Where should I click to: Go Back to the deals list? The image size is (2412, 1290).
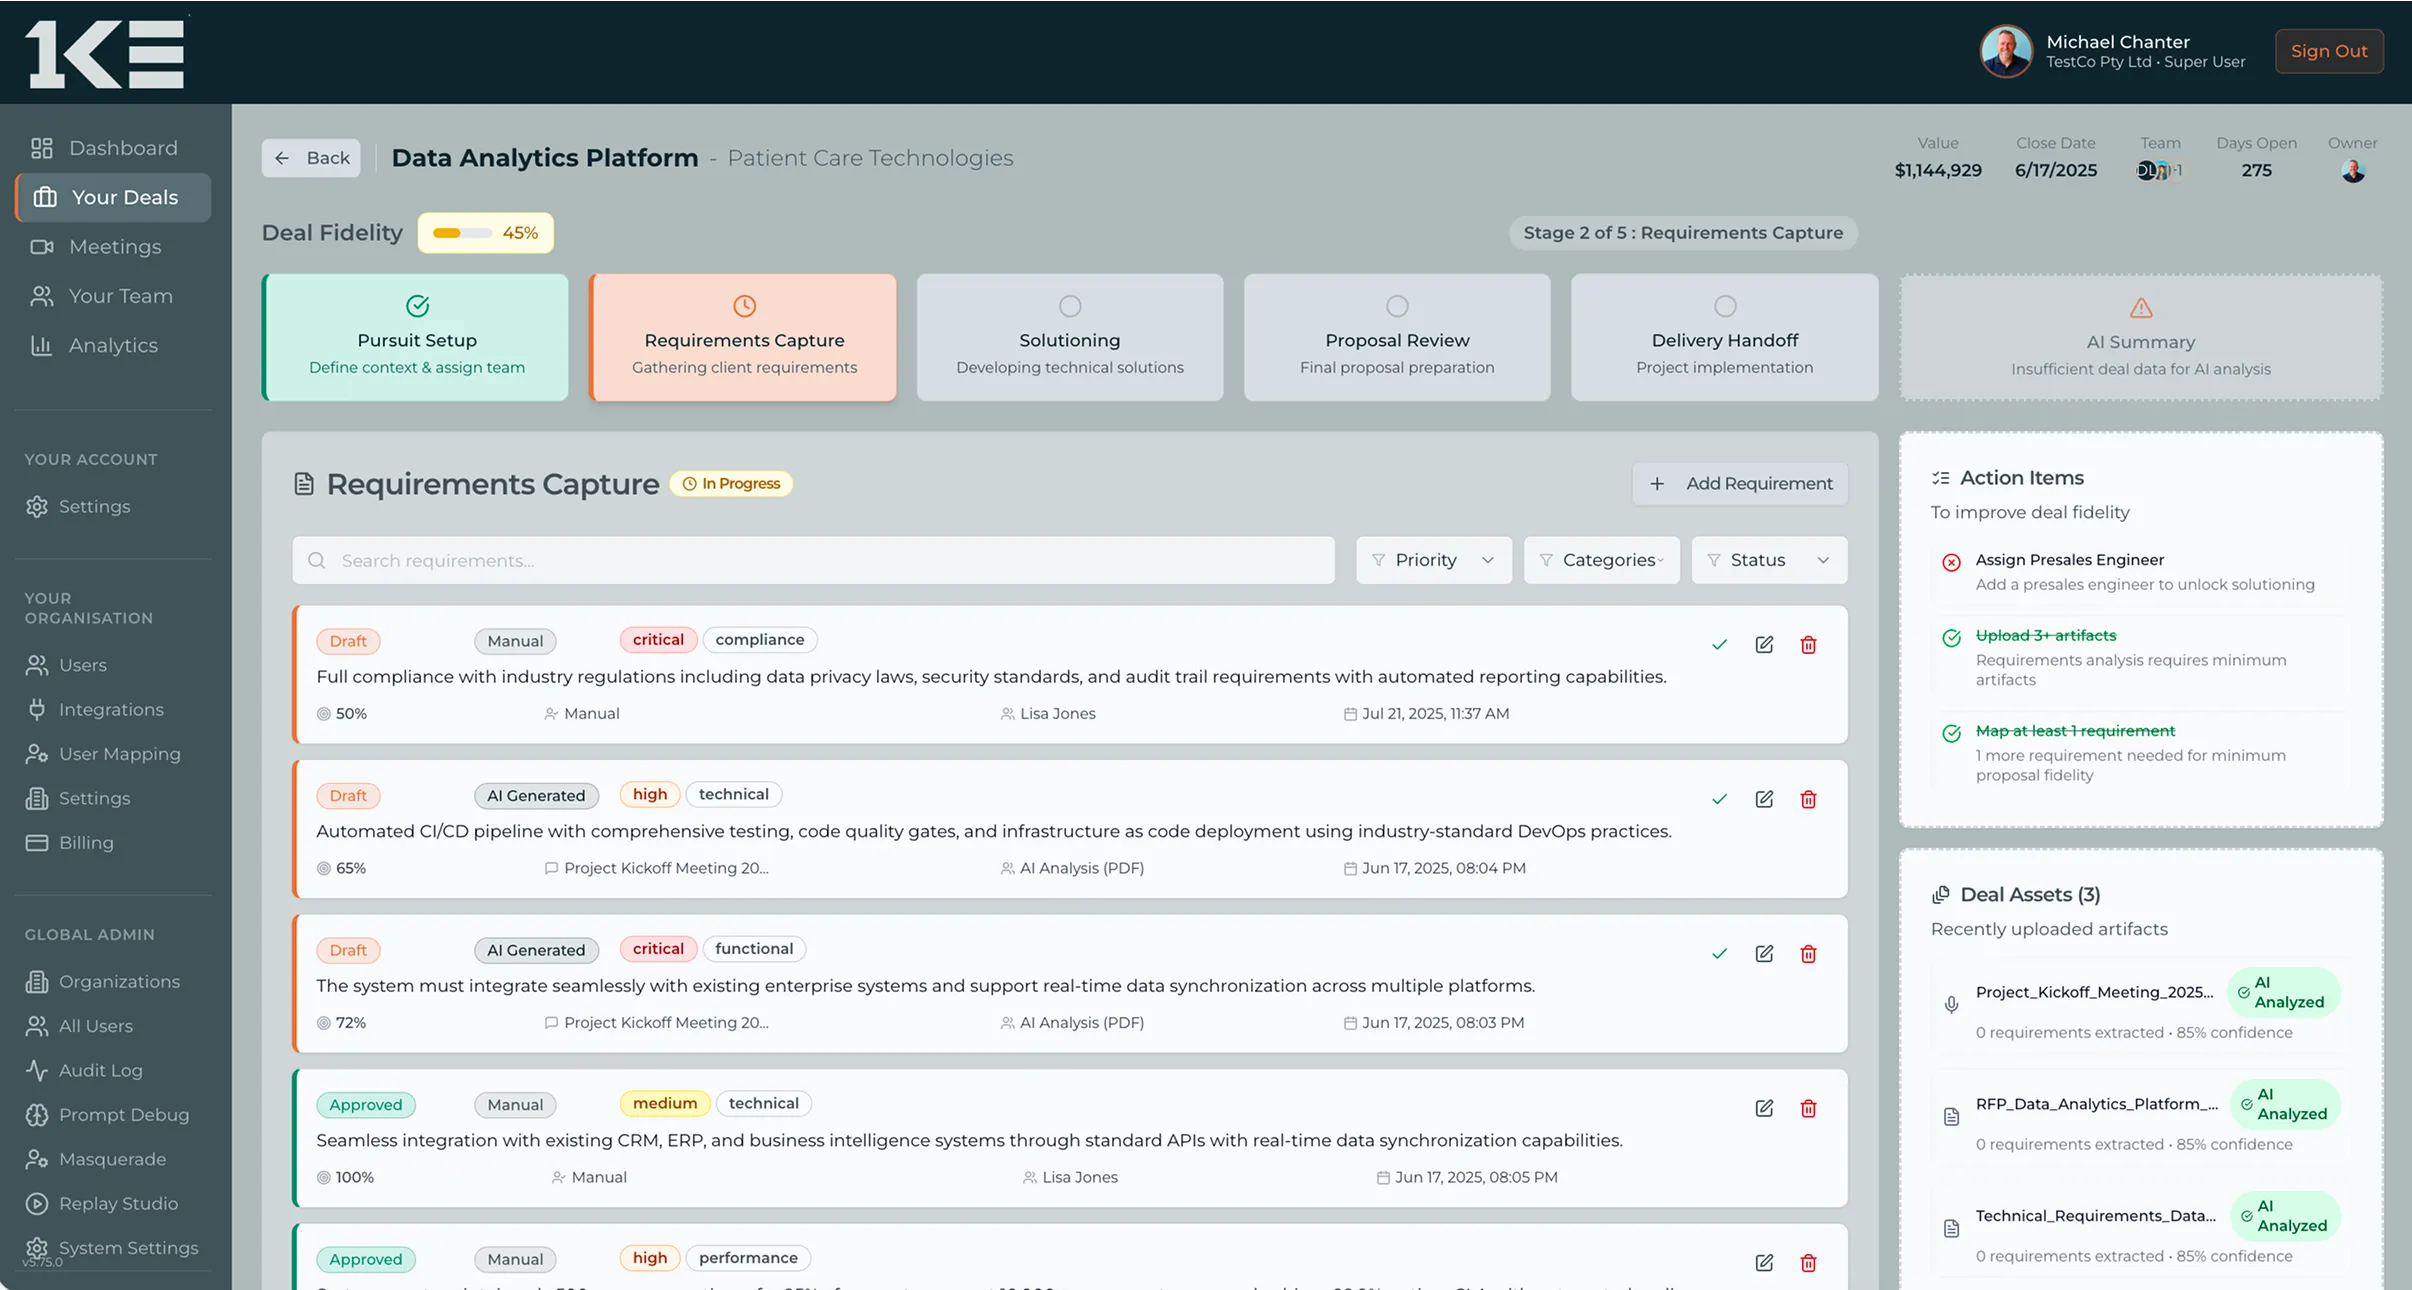coord(311,158)
